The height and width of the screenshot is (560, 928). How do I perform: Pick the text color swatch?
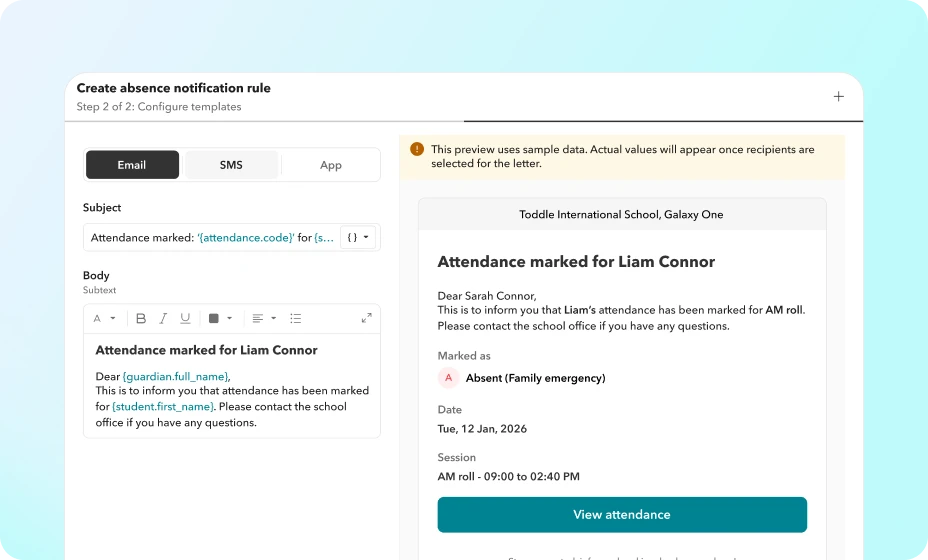[214, 318]
